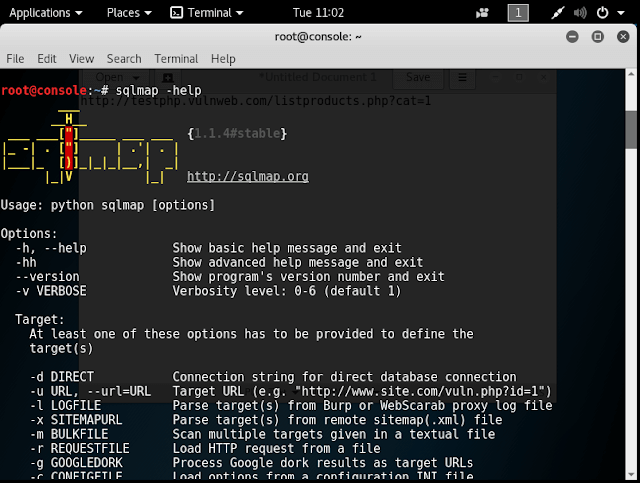Click the '-g GOOGLEDORK' option text

76,462
